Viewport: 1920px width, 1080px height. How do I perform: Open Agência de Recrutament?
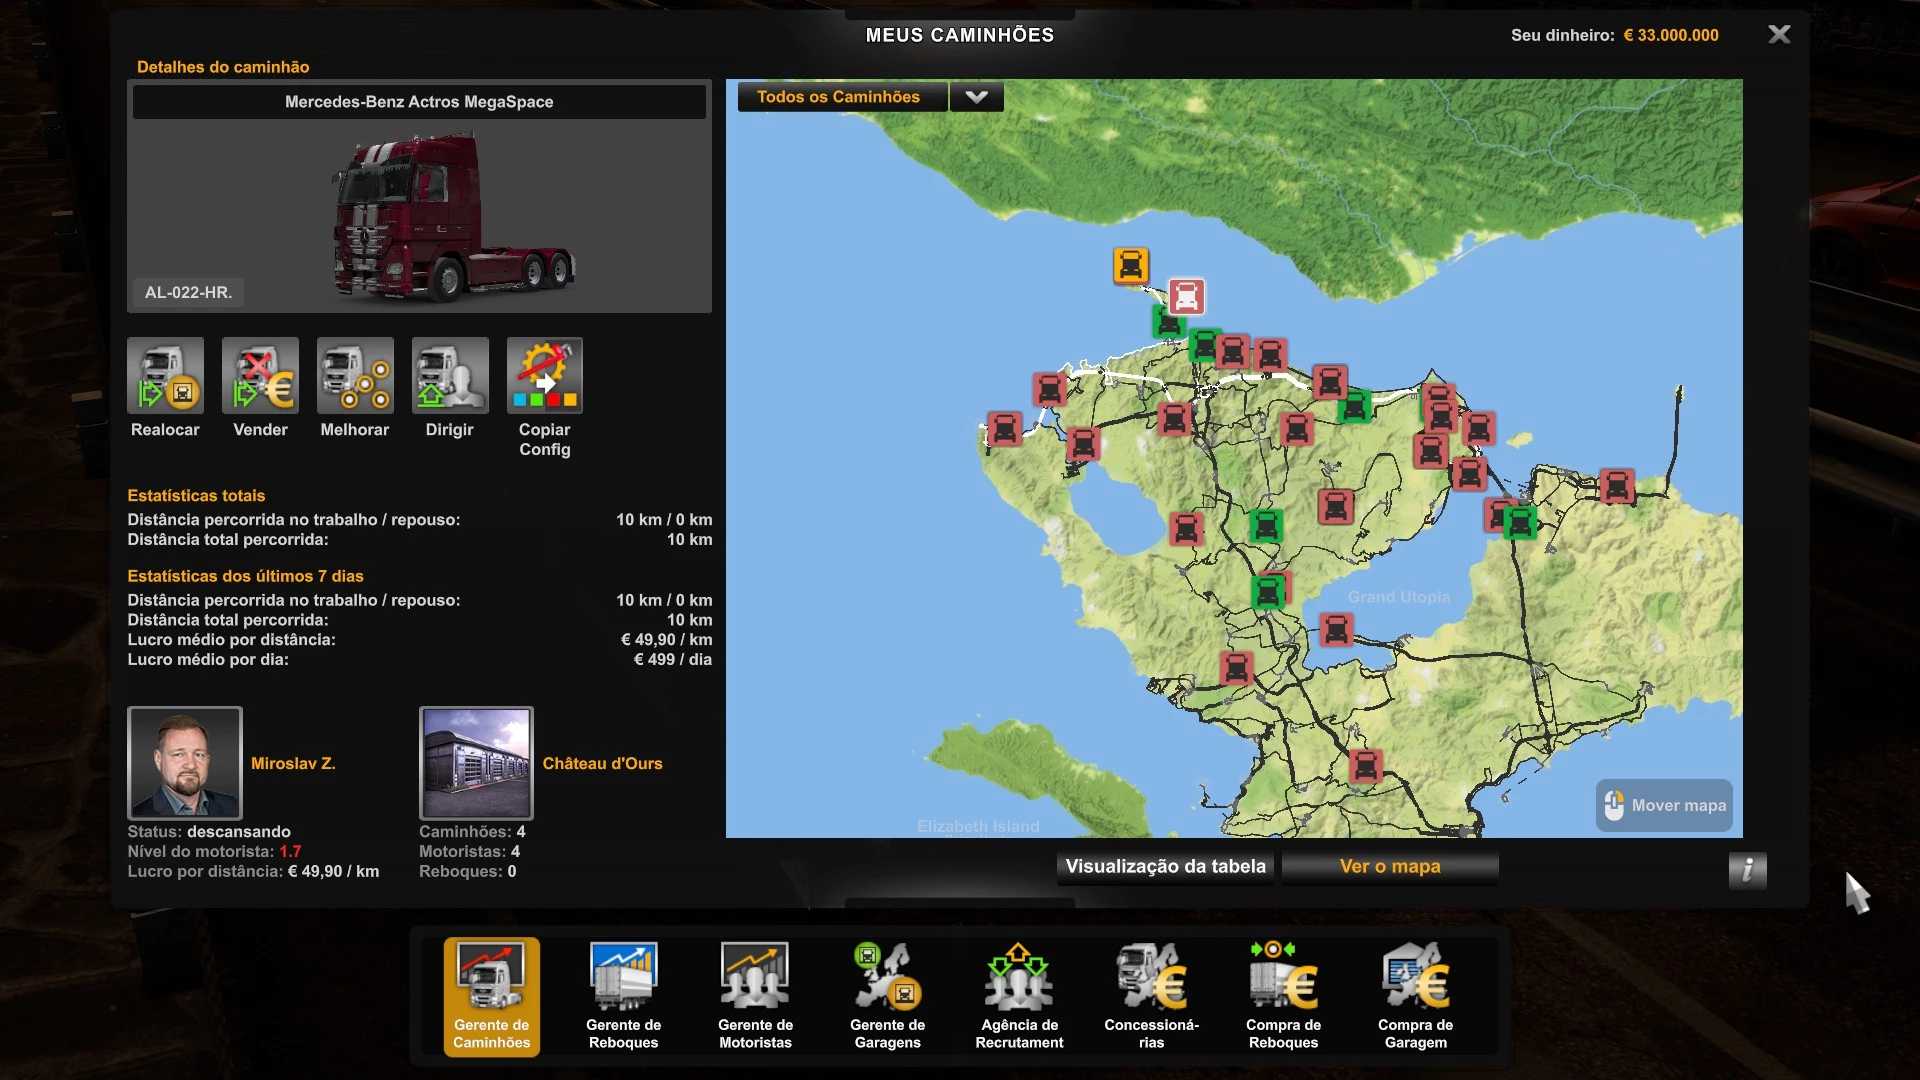pos(1019,996)
